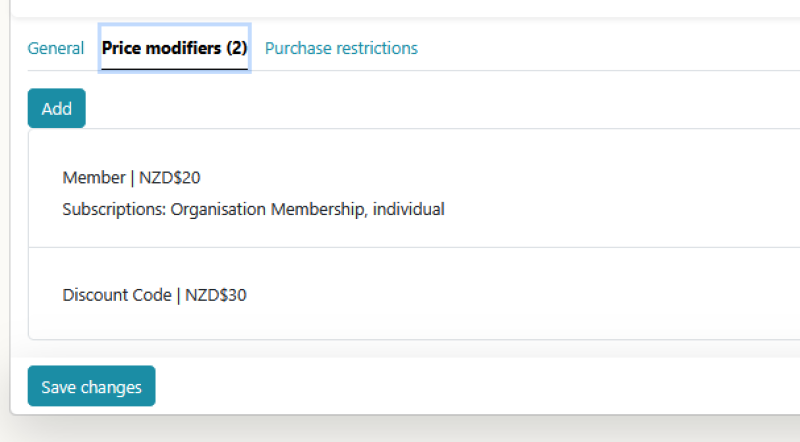The width and height of the screenshot is (800, 442).
Task: Click the word changes on Save button
Action: point(114,387)
